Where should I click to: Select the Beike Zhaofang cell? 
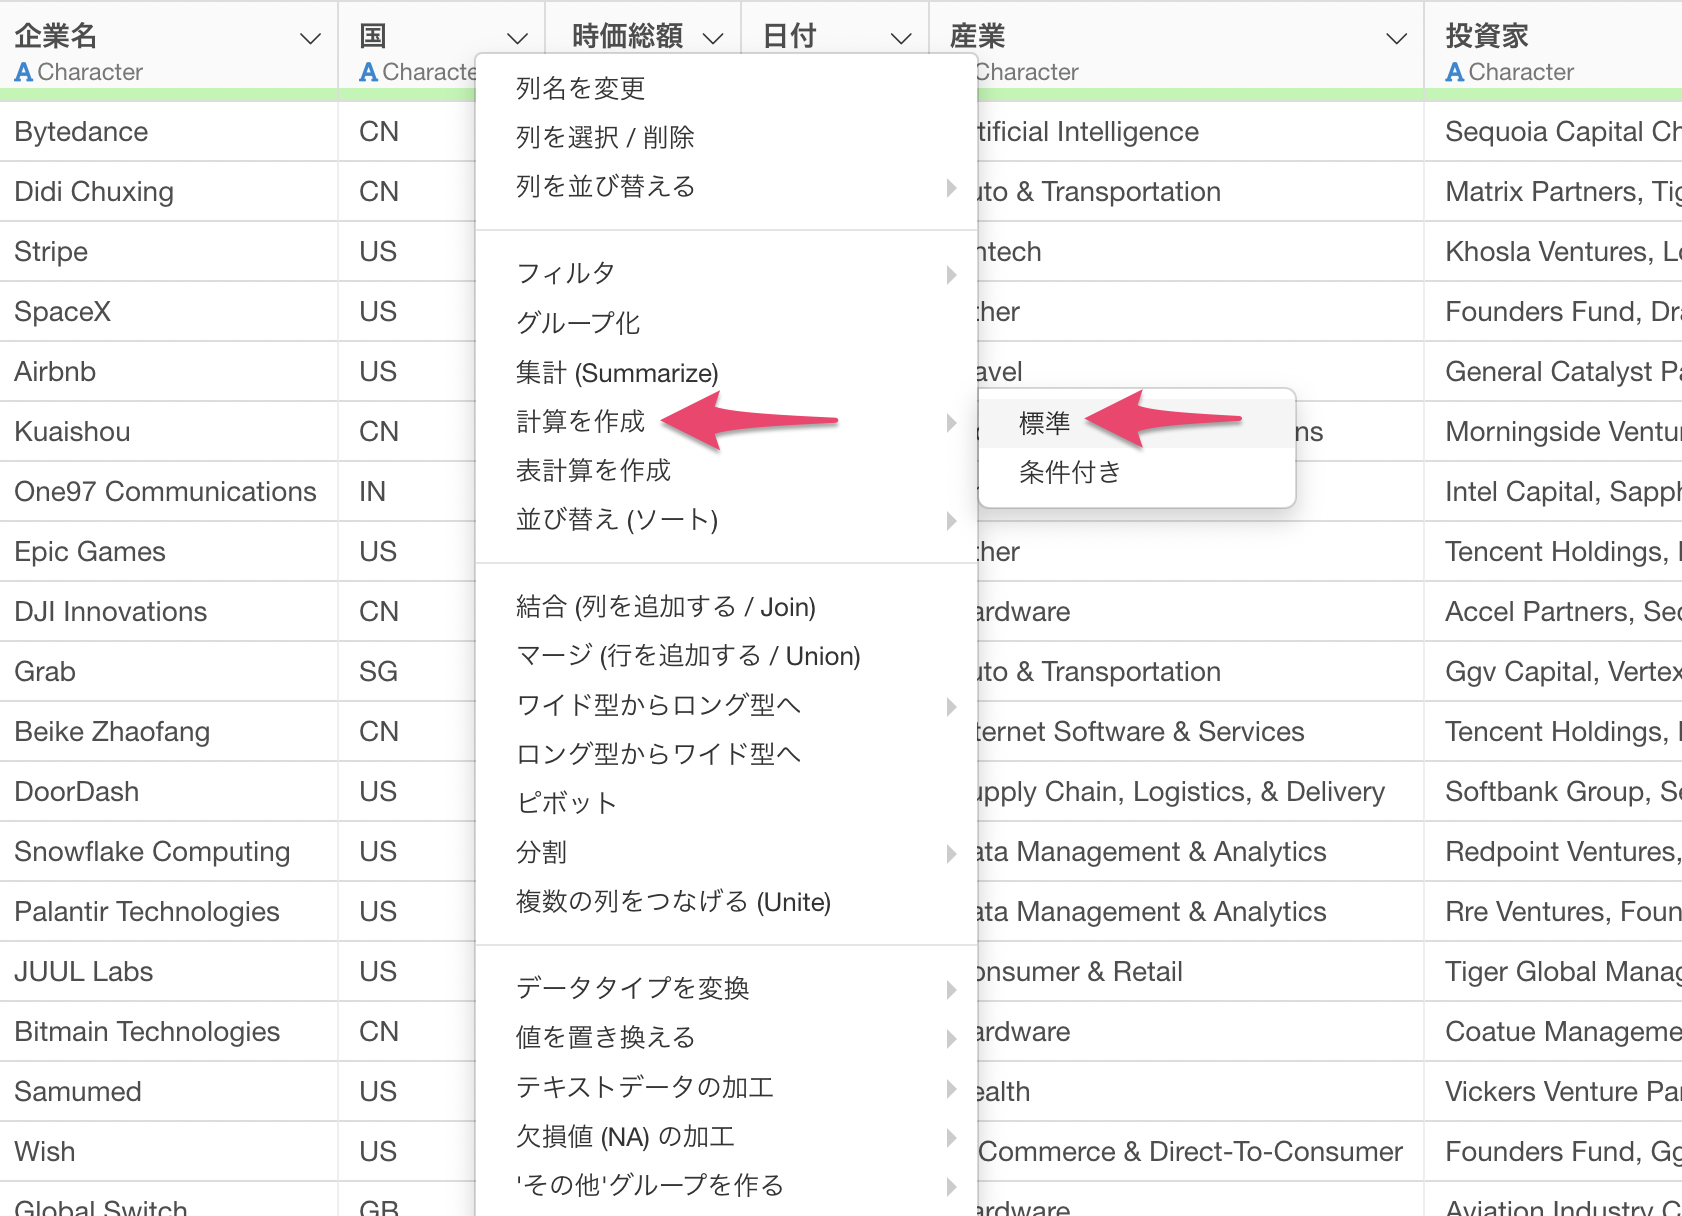tap(169, 731)
